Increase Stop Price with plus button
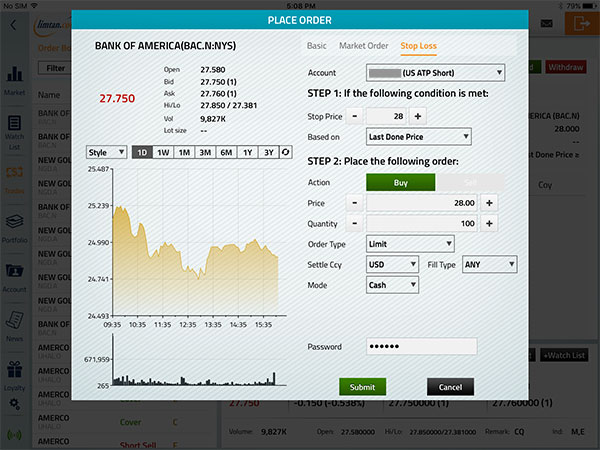The height and width of the screenshot is (450, 600). 417,116
